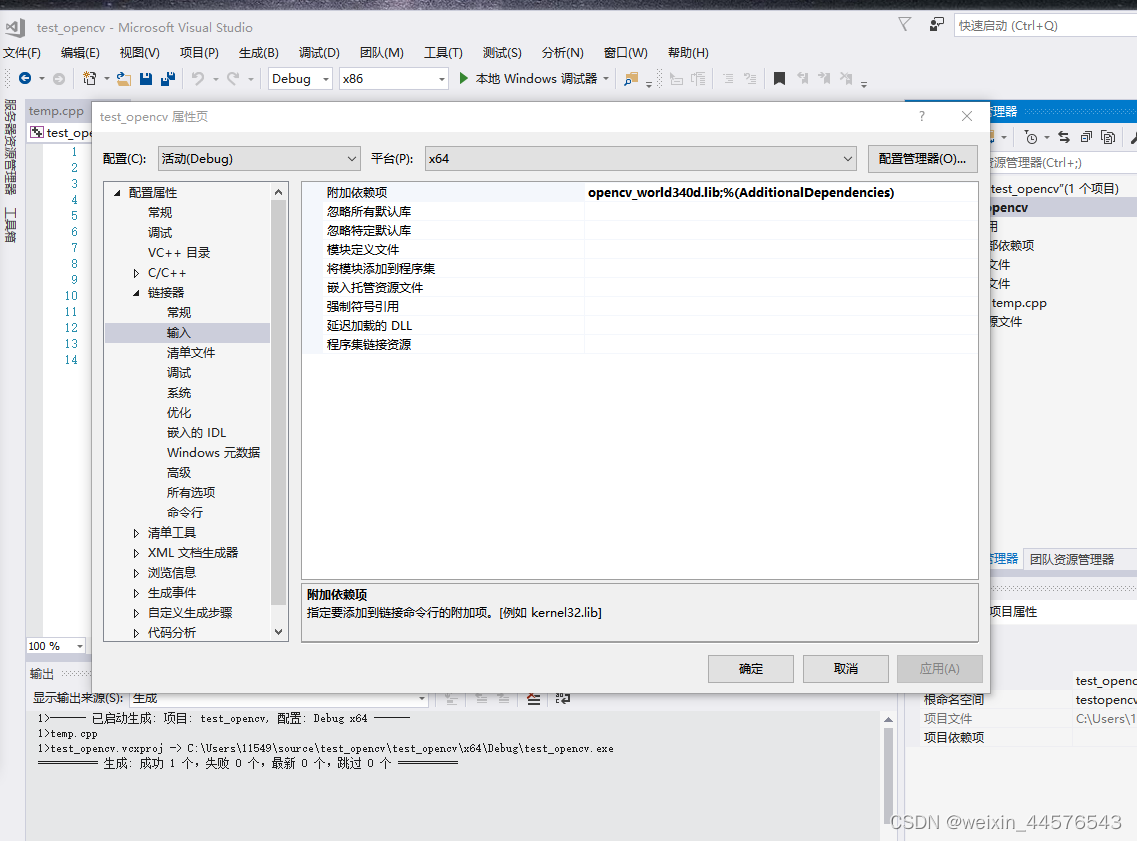Collapse the 链接器 tree node
The height and width of the screenshot is (841, 1137).
[136, 293]
